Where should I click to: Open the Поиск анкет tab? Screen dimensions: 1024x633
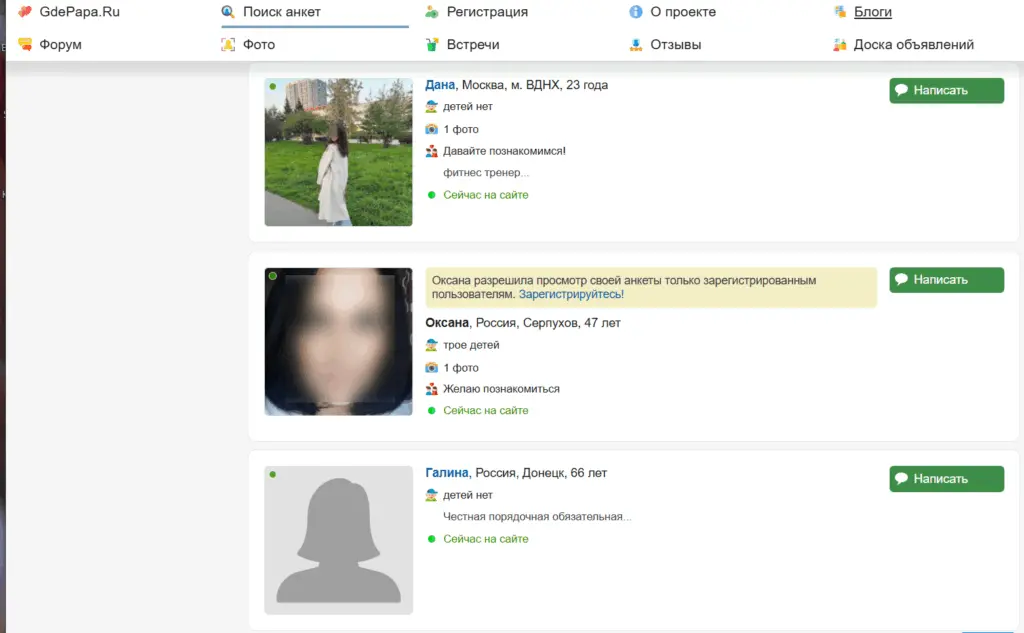pos(282,12)
